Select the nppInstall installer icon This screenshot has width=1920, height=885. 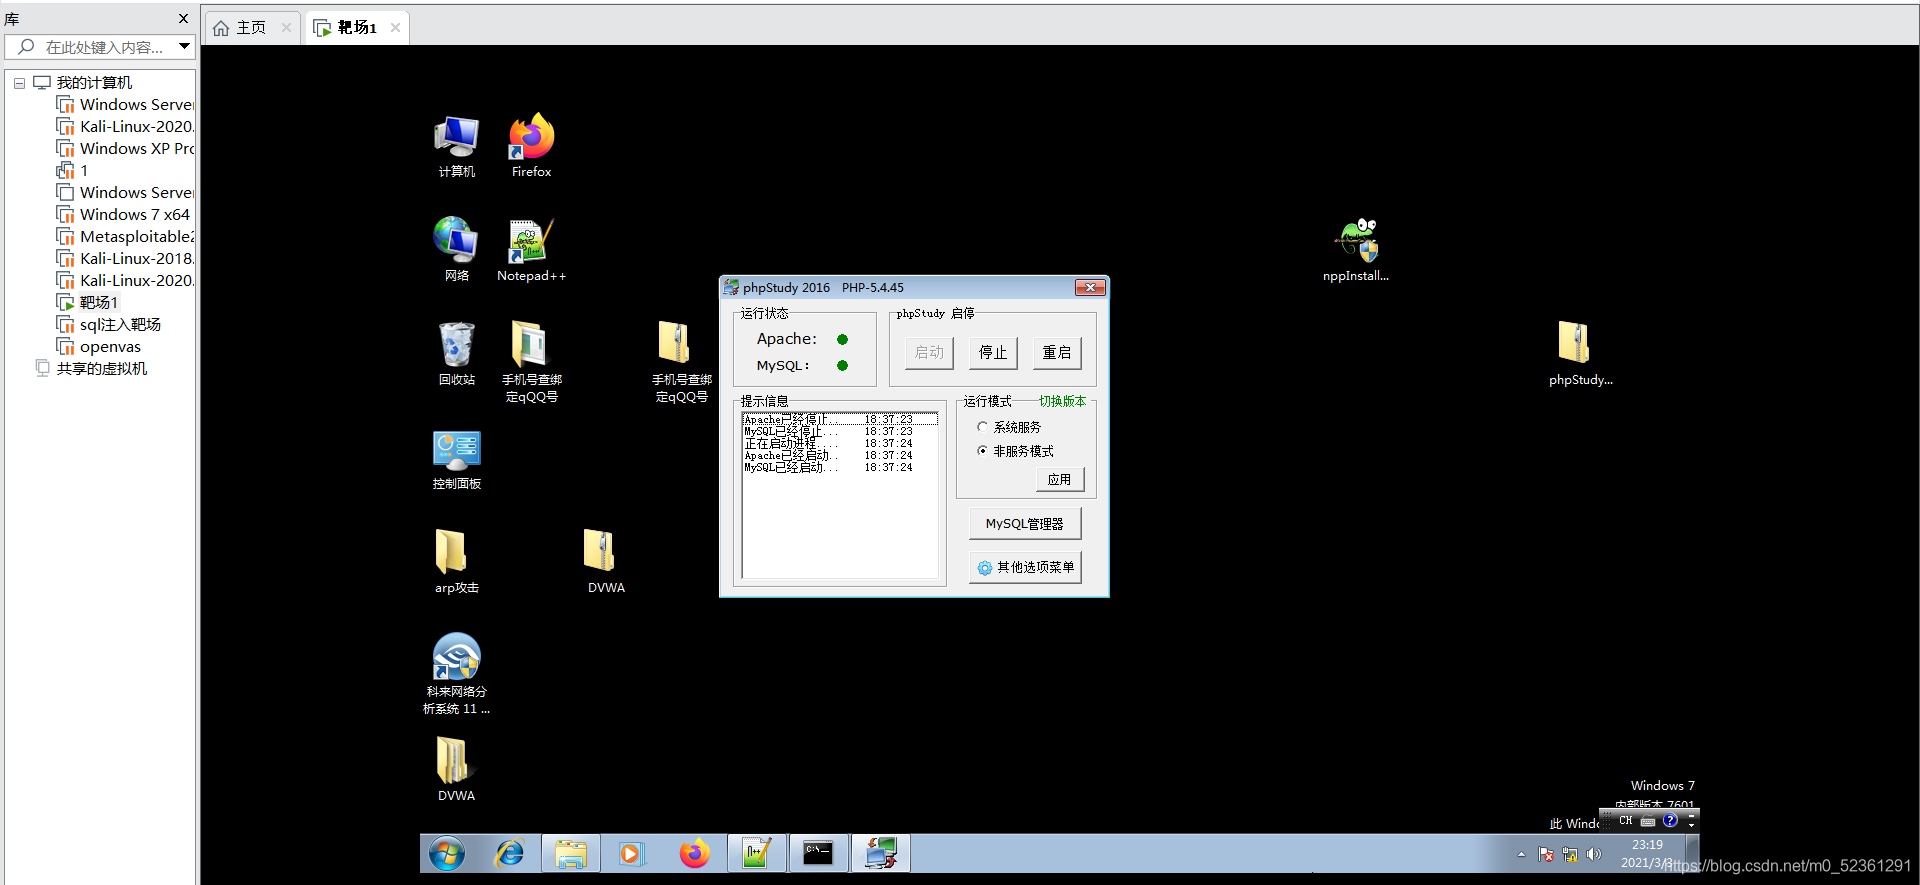[1356, 250]
